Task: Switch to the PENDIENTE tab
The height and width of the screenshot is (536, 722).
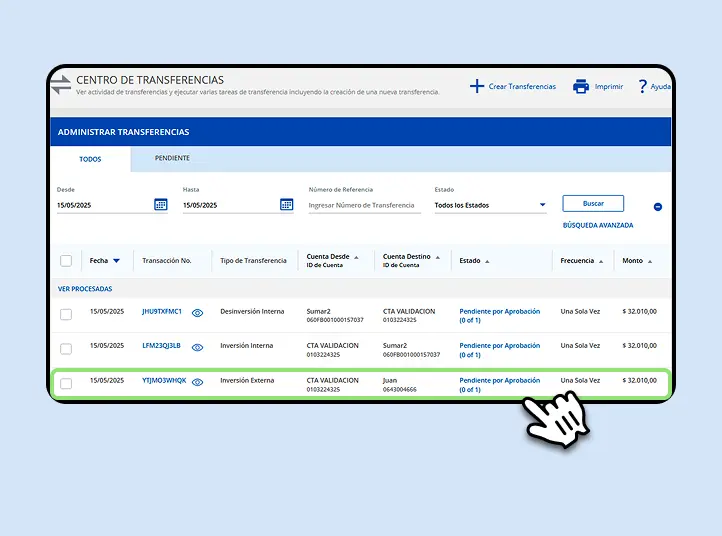Action: [x=172, y=158]
